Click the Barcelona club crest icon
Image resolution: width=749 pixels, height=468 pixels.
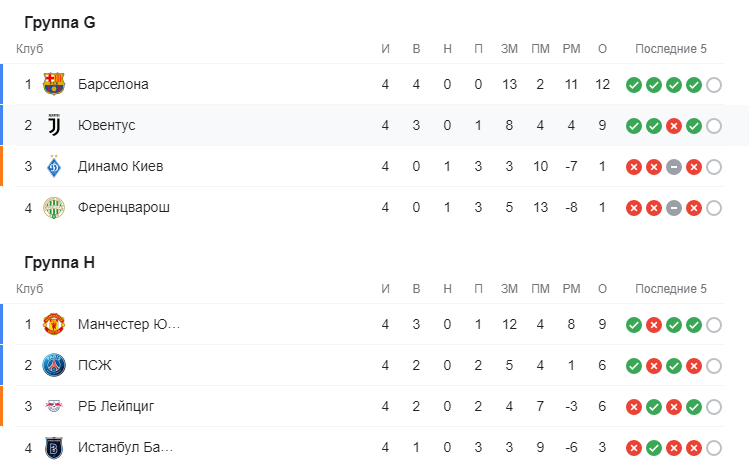[54, 84]
